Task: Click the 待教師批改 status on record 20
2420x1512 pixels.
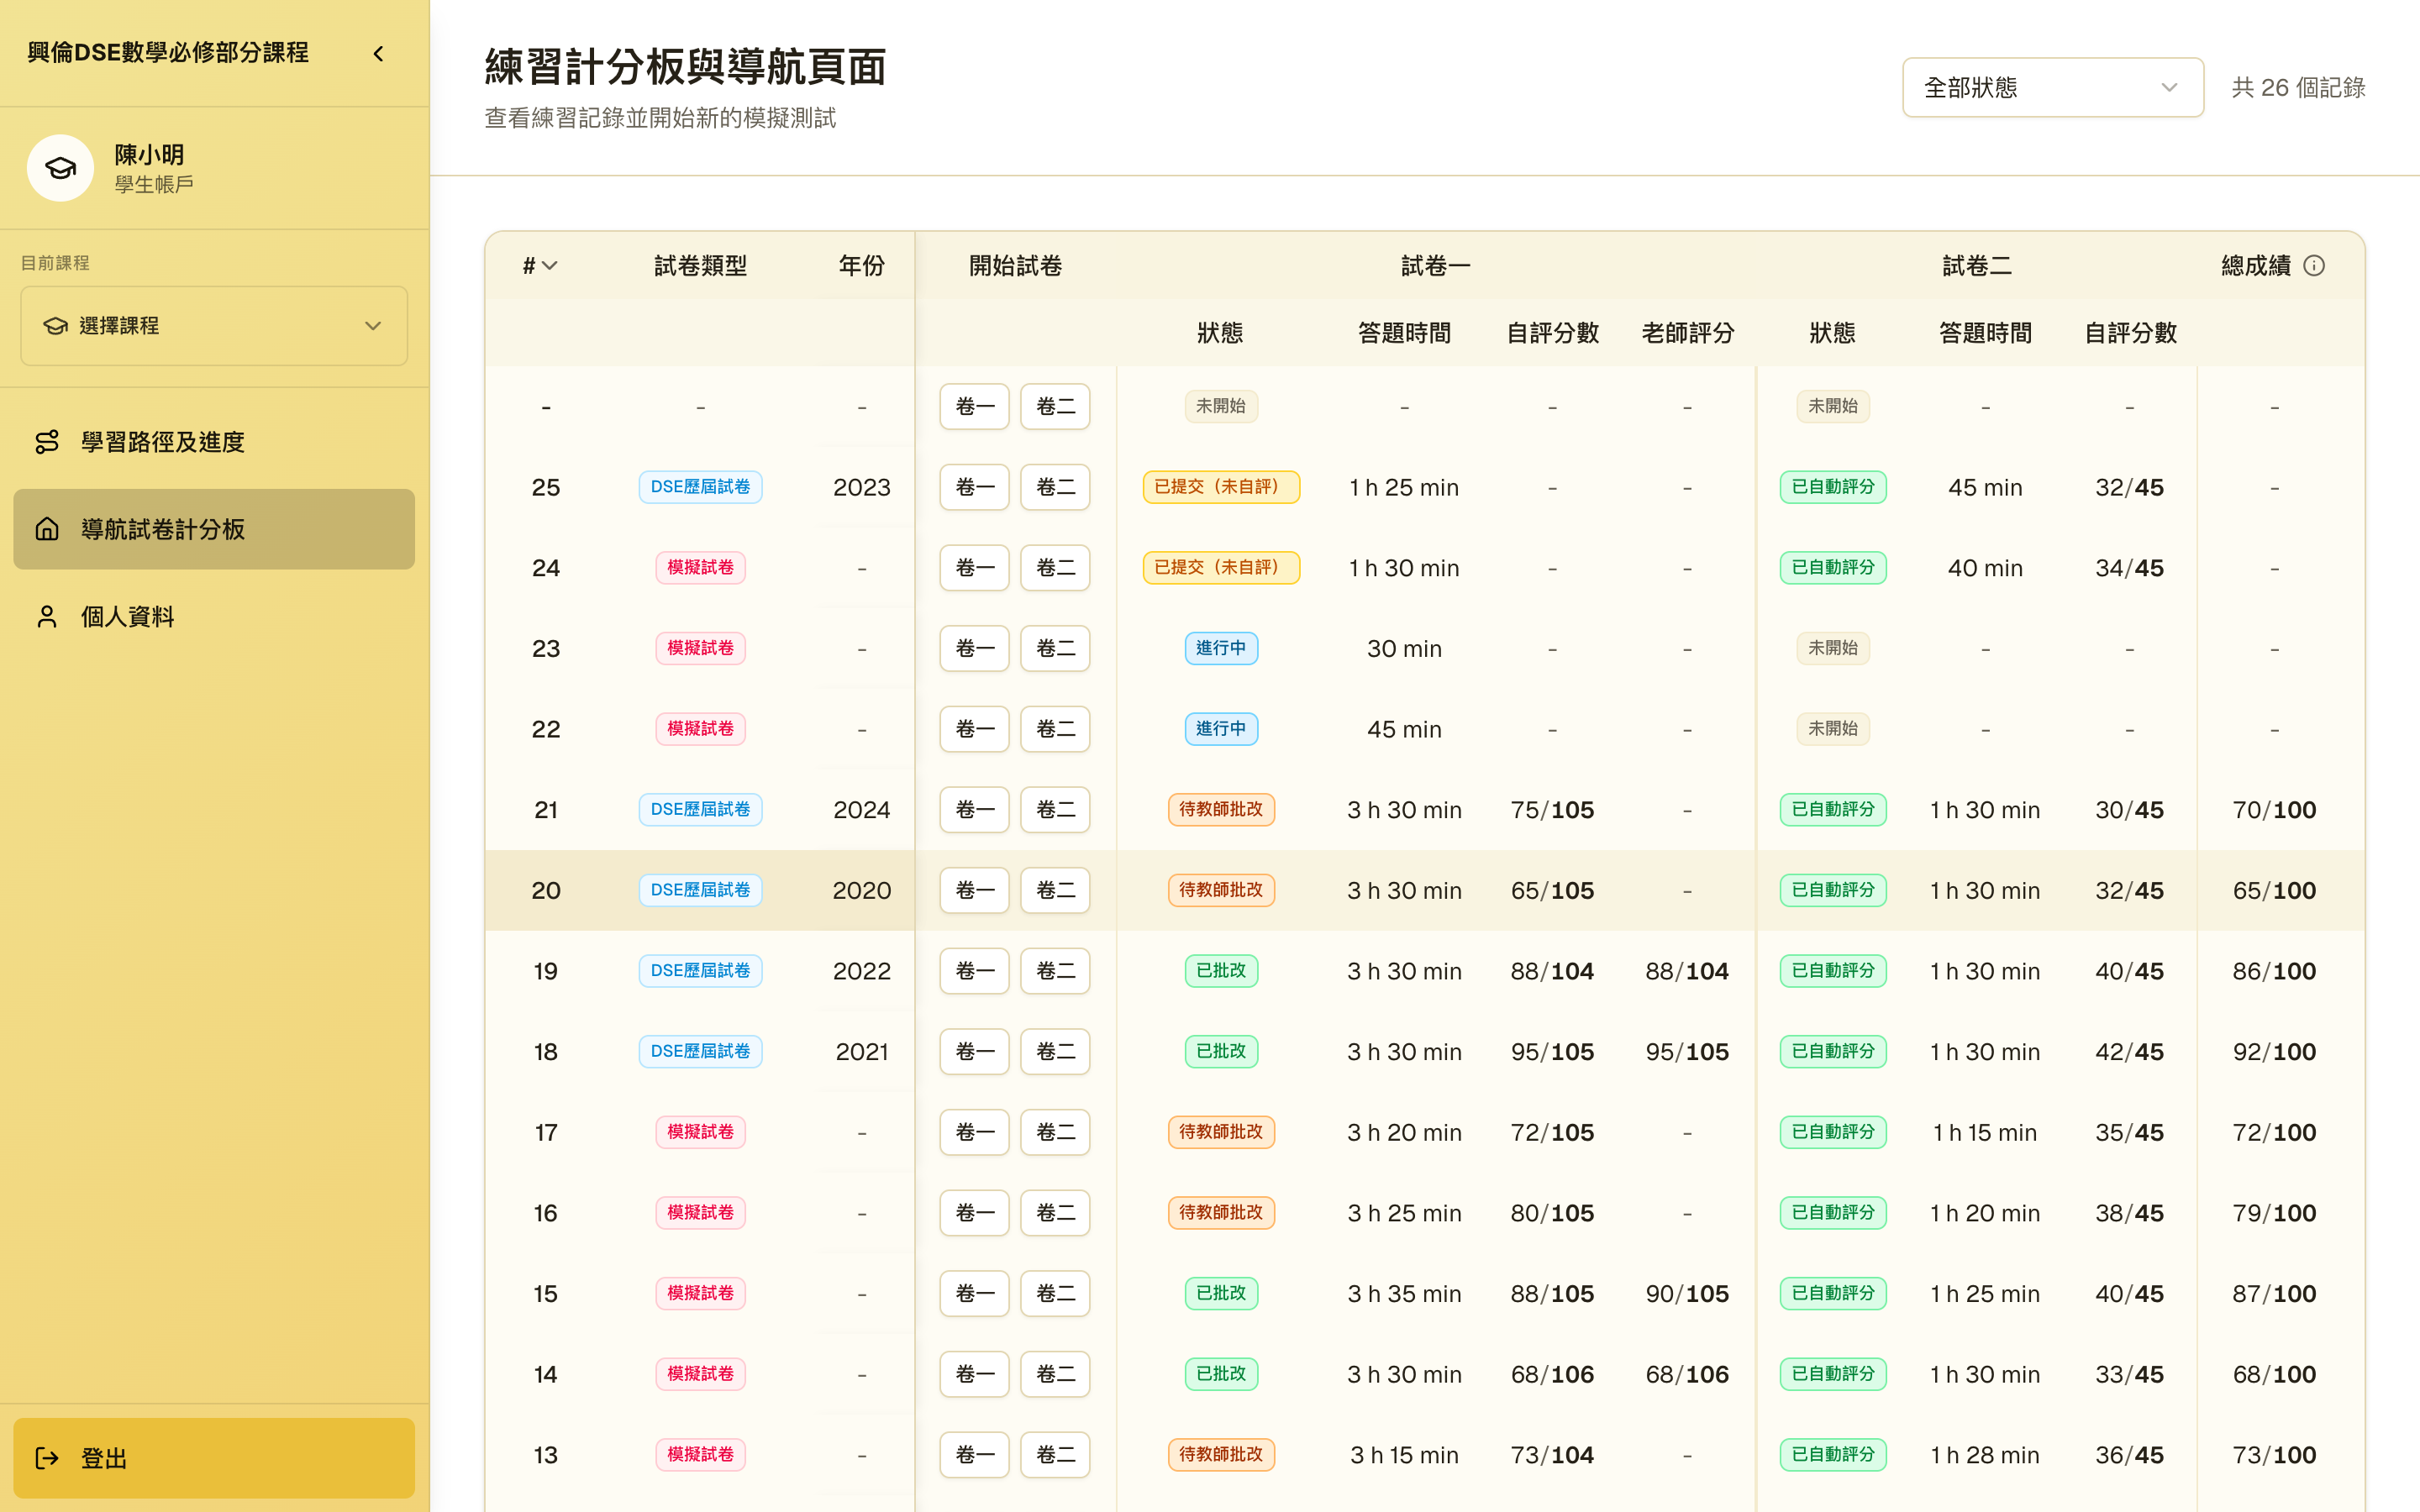Action: pos(1221,890)
